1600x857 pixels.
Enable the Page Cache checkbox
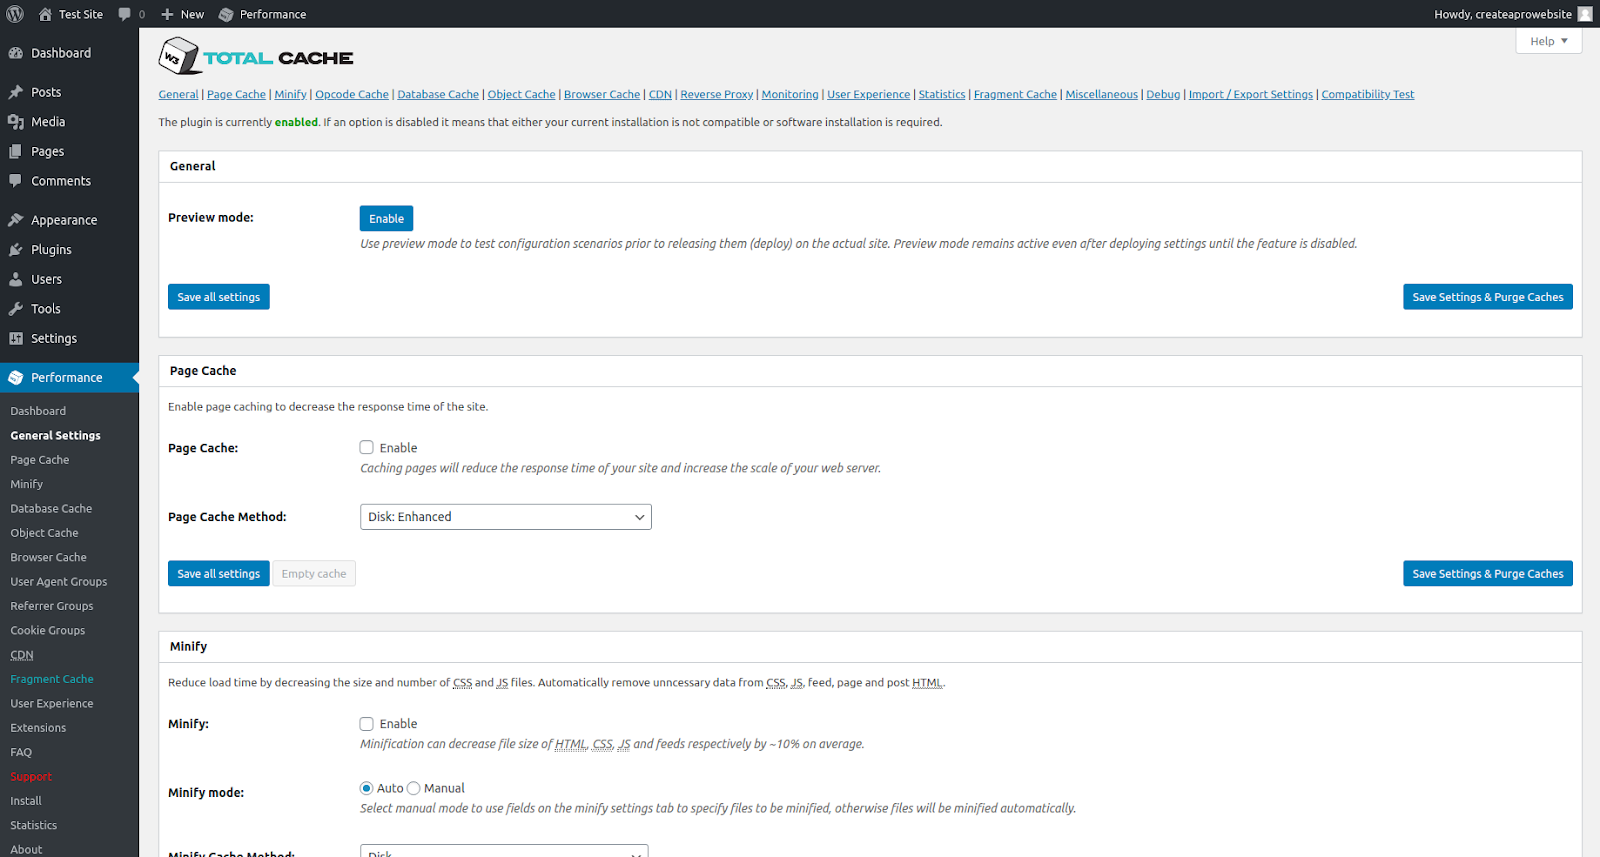(367, 448)
